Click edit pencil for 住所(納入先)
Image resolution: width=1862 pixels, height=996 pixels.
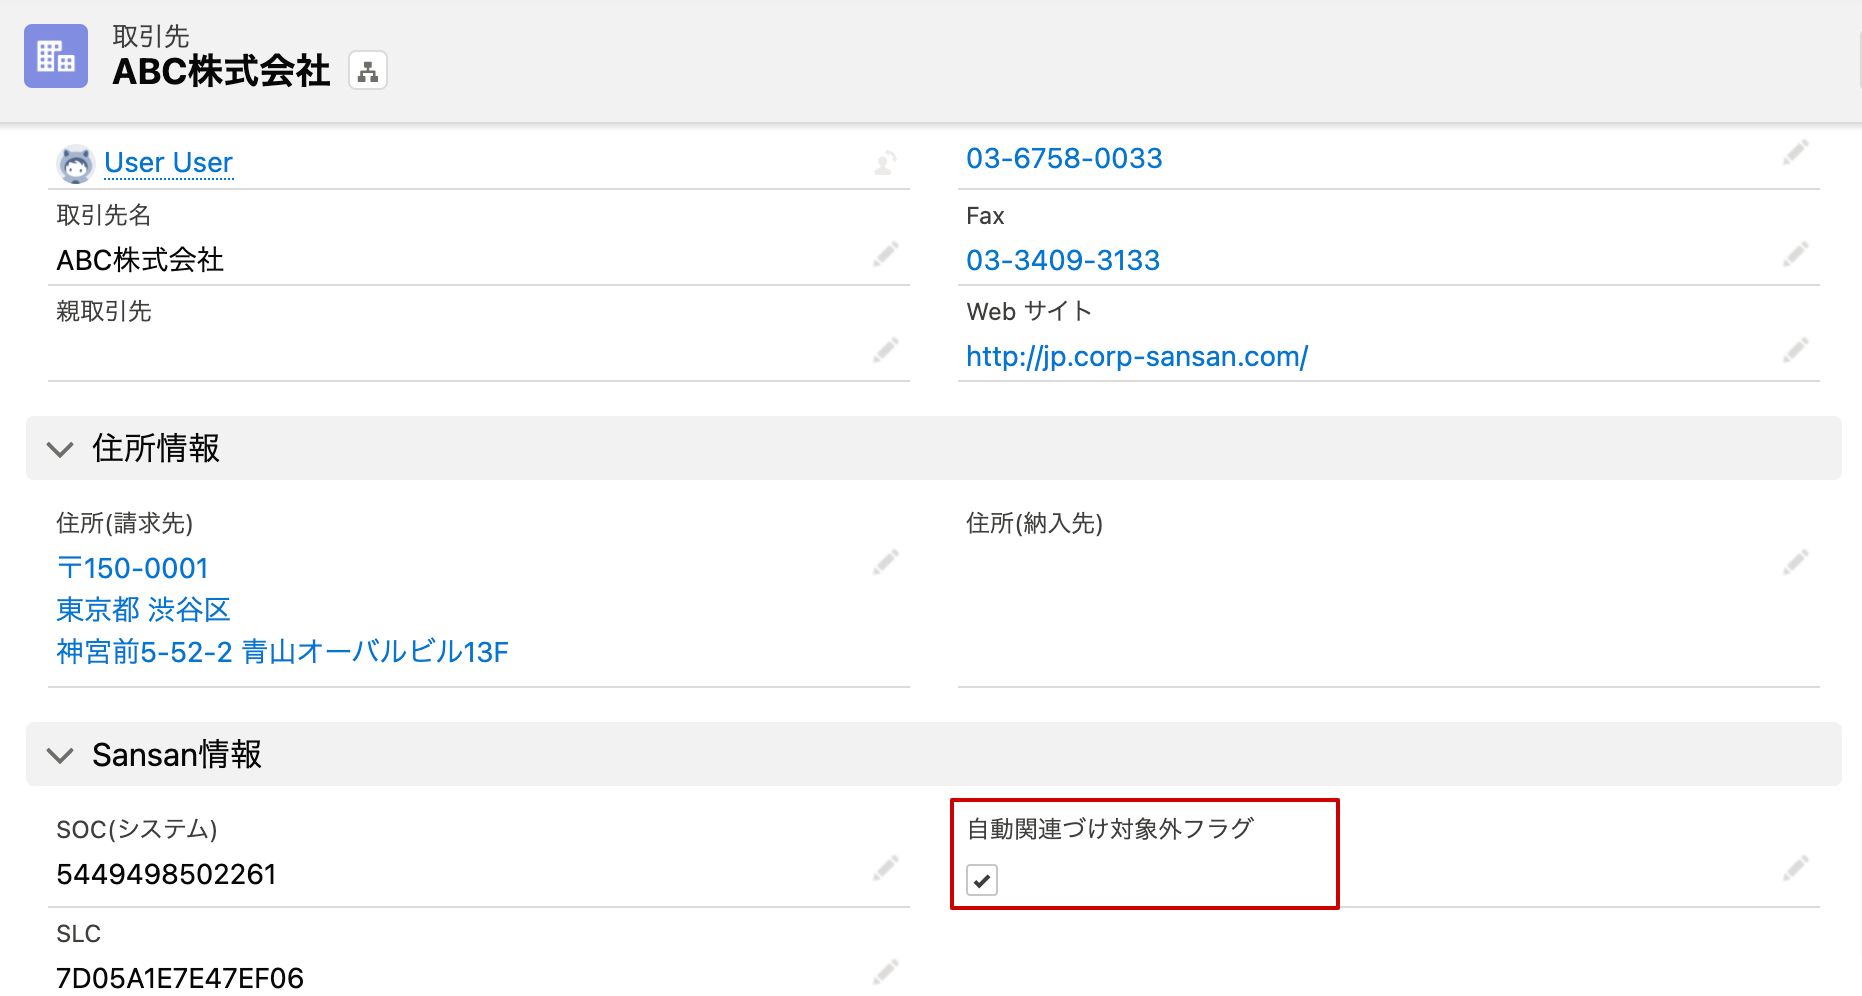[x=1795, y=562]
